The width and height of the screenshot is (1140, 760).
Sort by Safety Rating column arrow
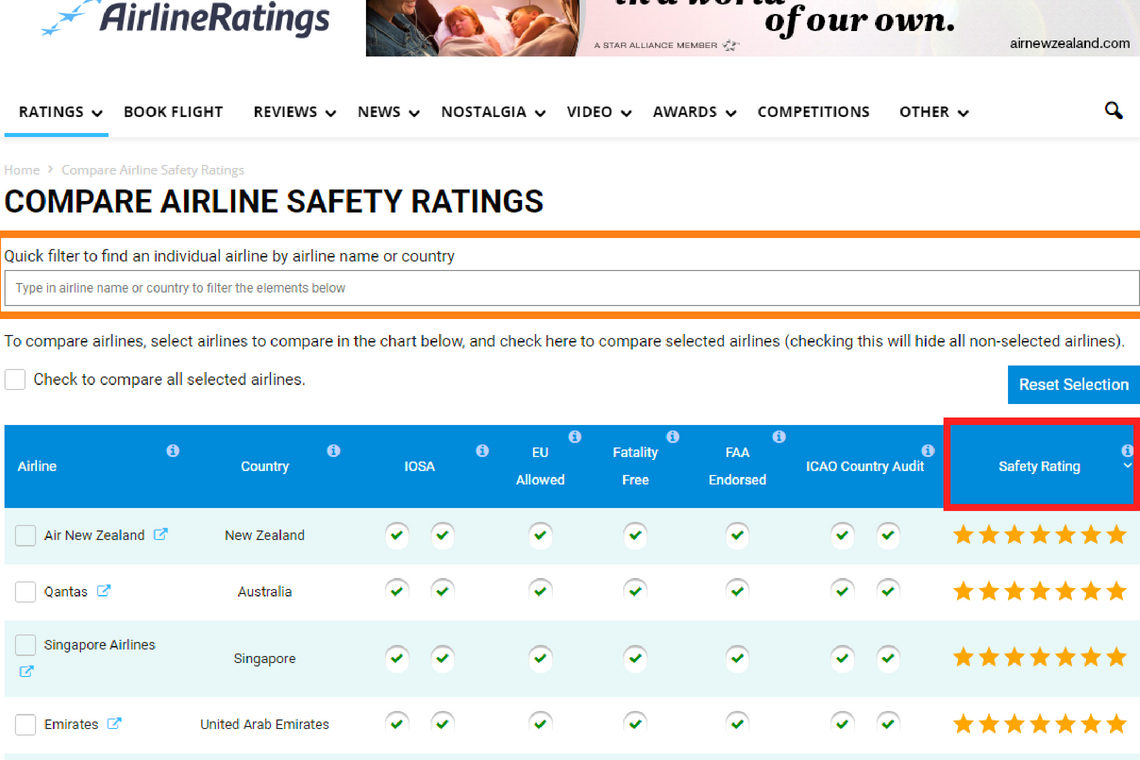1128,466
